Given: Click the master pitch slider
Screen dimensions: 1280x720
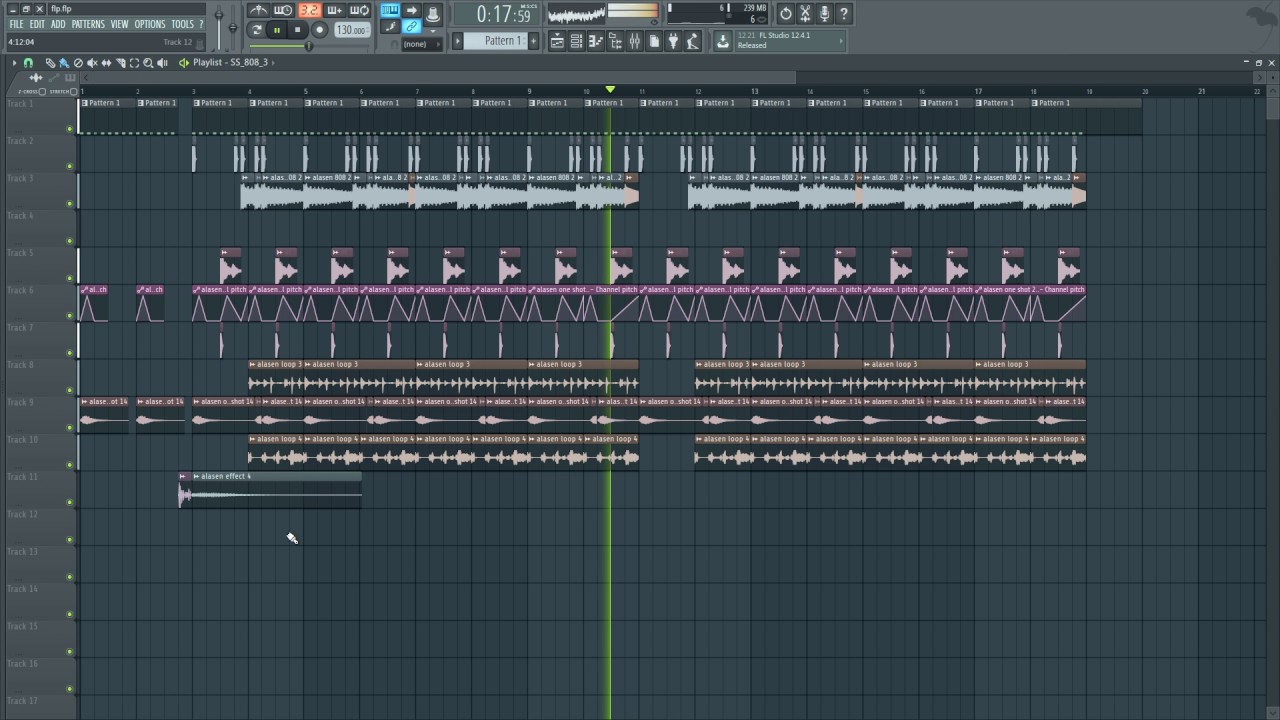Looking at the screenshot, I should (x=233, y=27).
